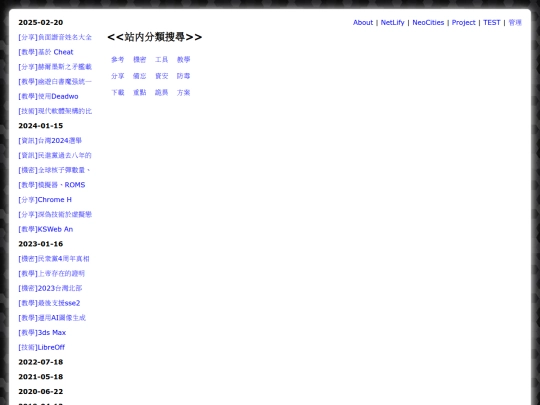Image resolution: width=540 pixels, height=405 pixels.
Task: Open the [資訊]民進黨過去八年 article
Action: coord(55,155)
